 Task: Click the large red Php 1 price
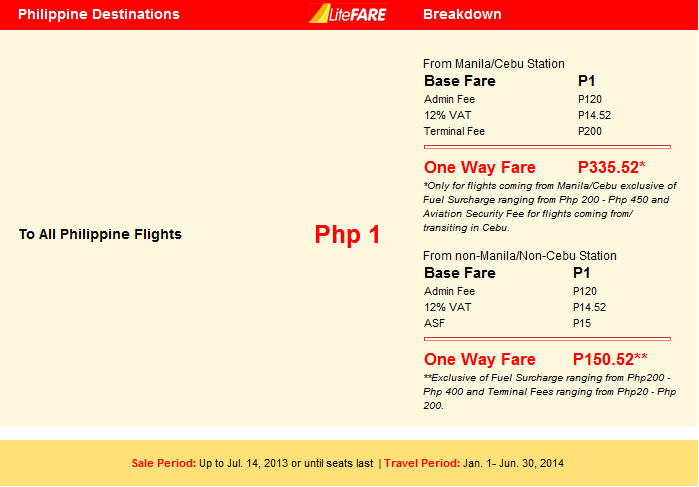pyautogui.click(x=347, y=234)
